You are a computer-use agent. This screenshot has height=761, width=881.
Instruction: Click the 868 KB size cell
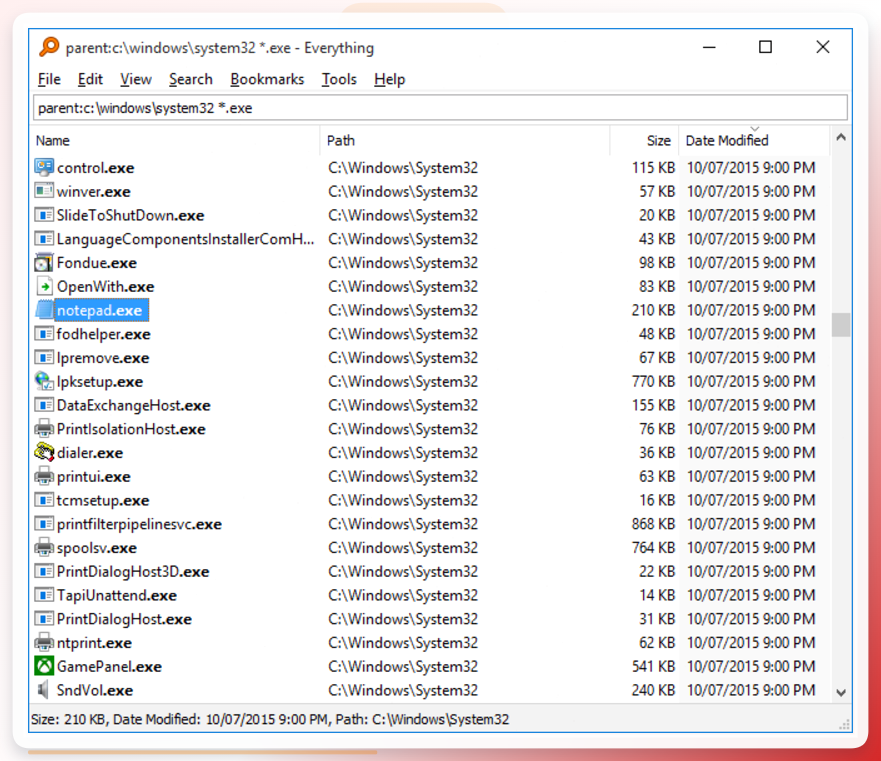653,524
